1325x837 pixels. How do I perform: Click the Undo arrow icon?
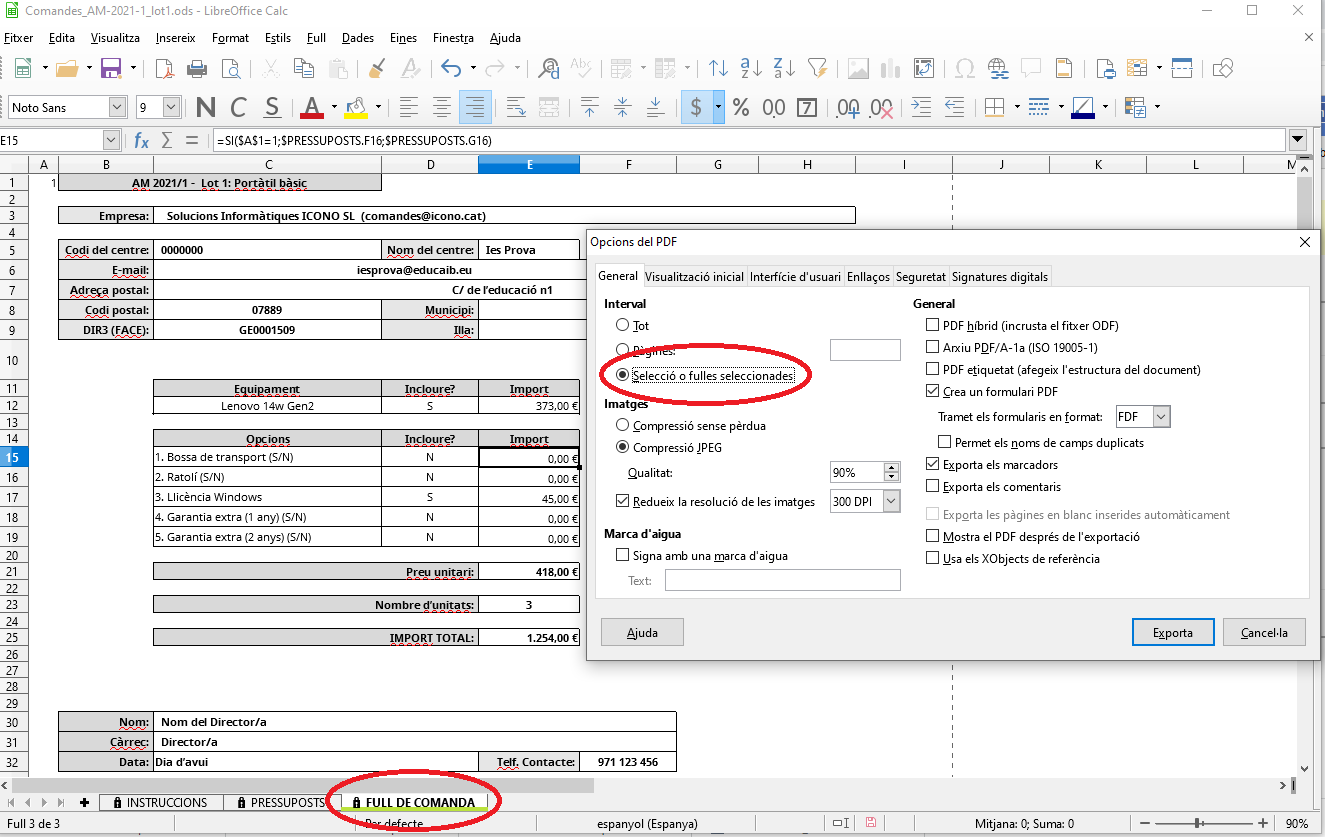(x=451, y=69)
